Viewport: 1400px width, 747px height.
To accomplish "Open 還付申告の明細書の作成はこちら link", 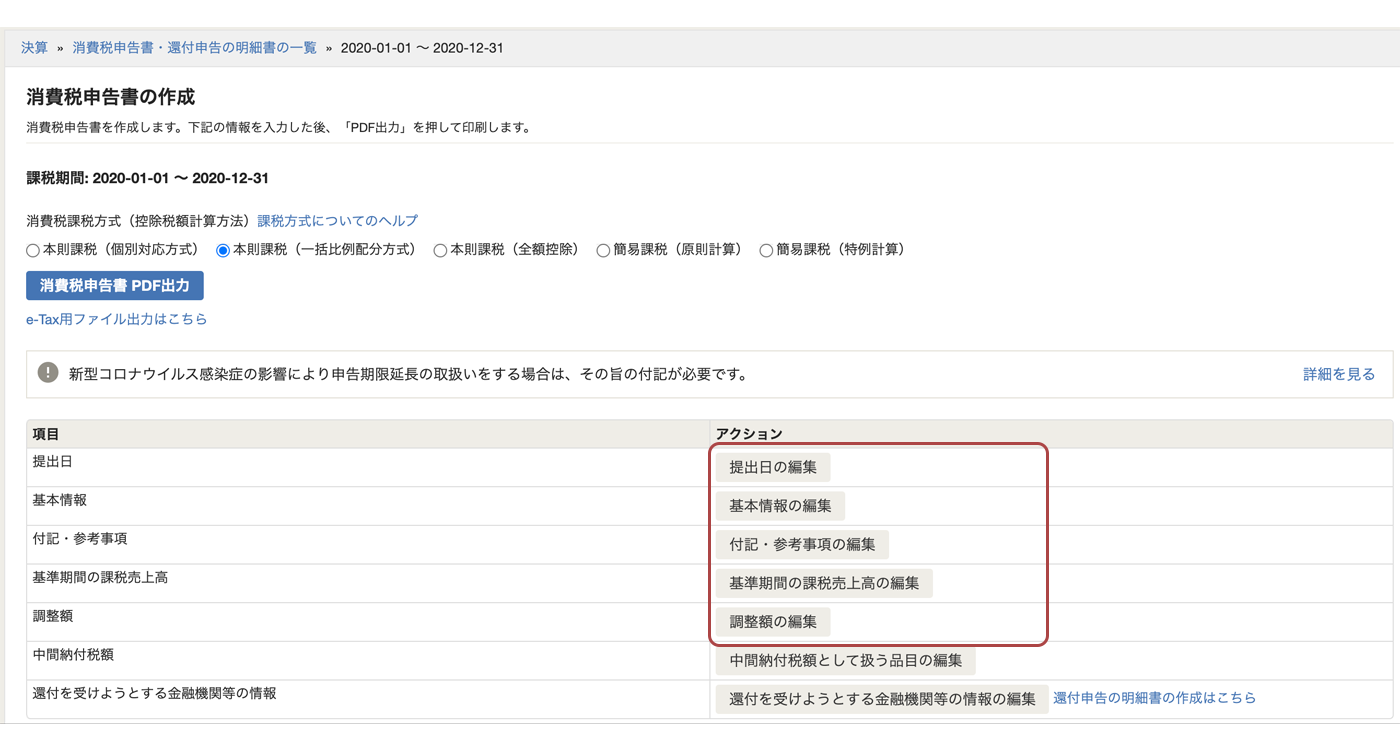I will click(x=1155, y=698).
